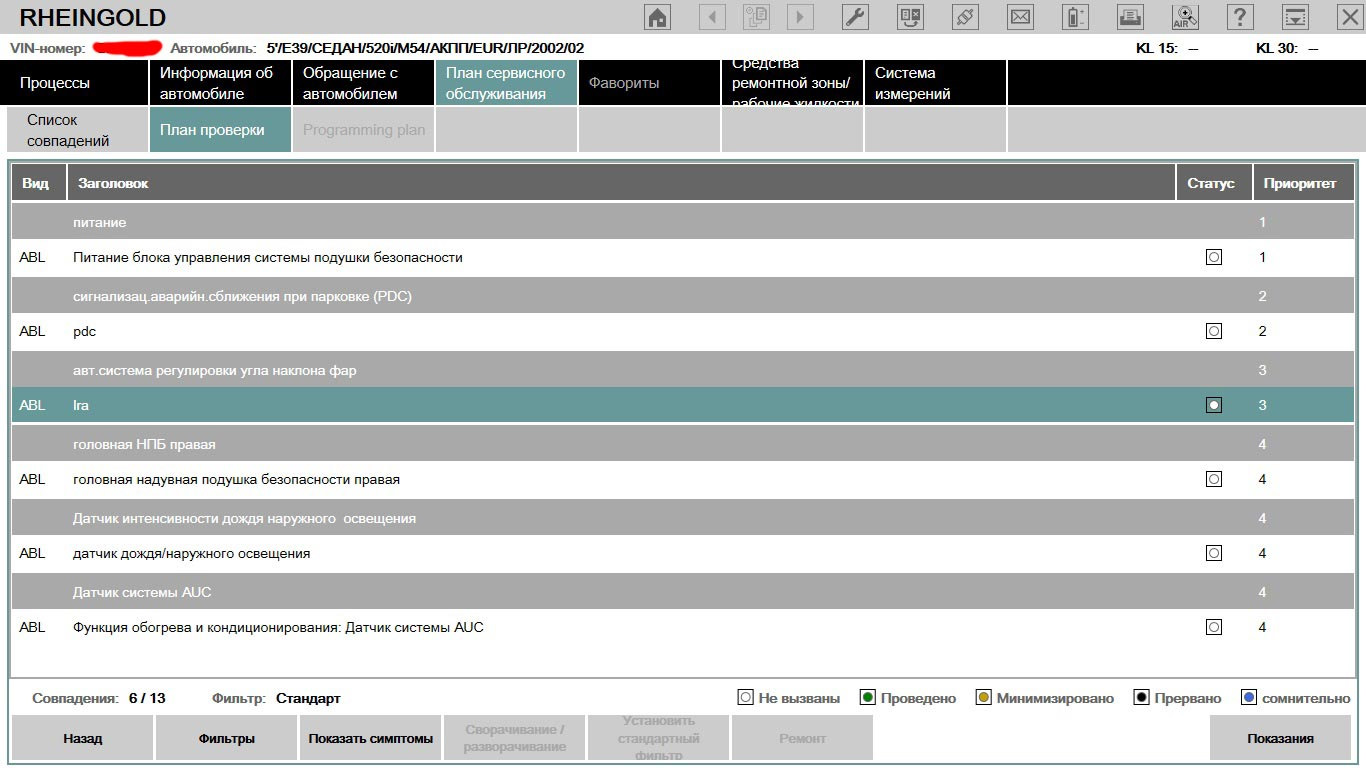
Task: Select Питание блока управления системы подушки безопасности
Action: pyautogui.click(x=683, y=257)
